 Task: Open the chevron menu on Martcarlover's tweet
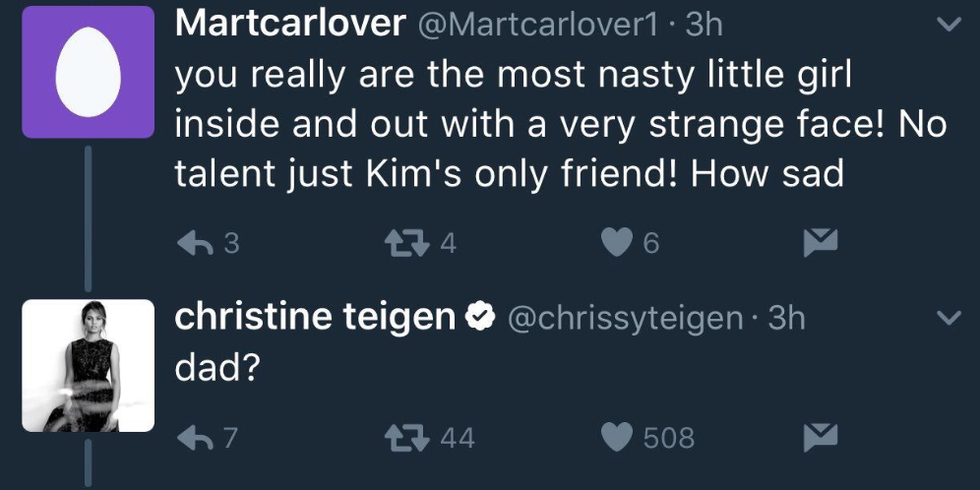tap(946, 27)
